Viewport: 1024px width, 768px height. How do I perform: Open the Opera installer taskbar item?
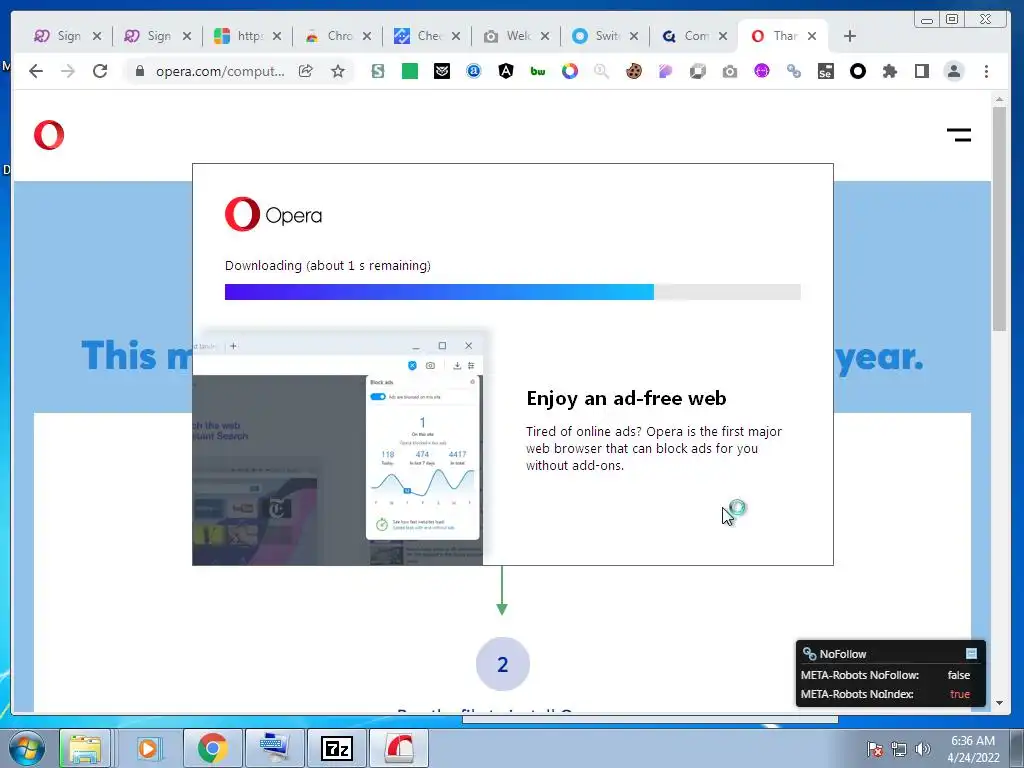click(x=399, y=748)
